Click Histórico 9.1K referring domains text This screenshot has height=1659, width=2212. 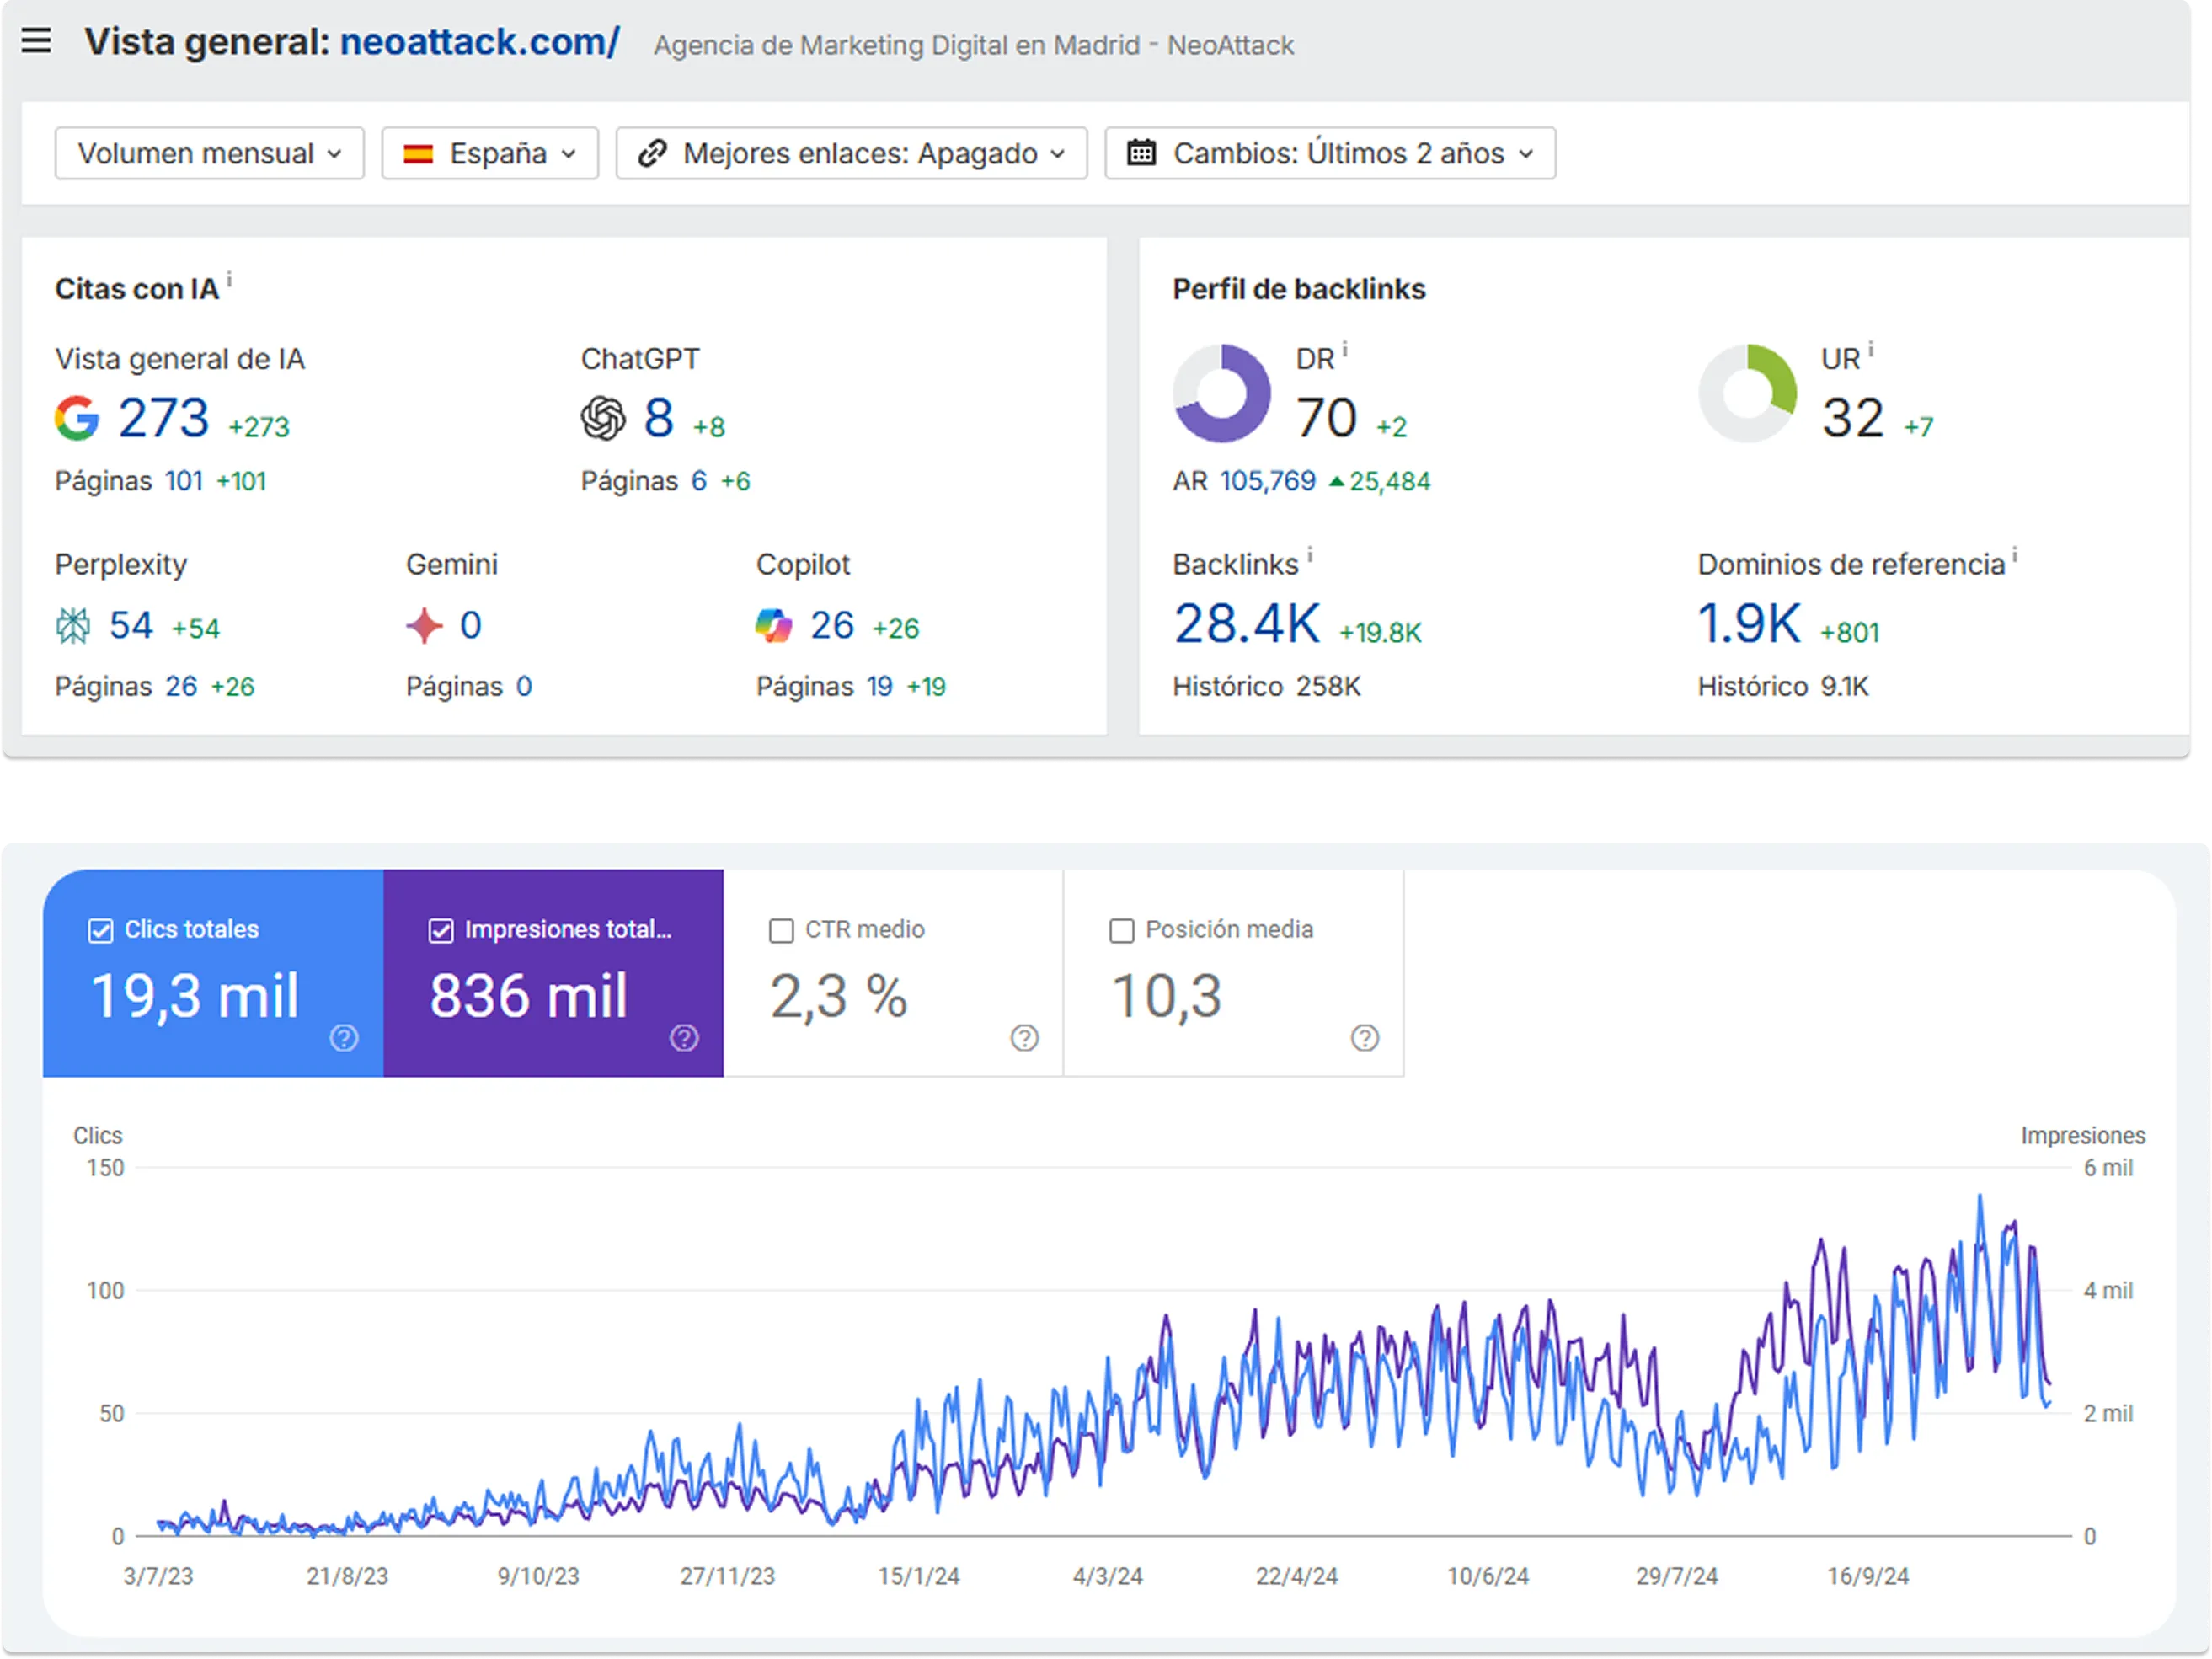point(1783,687)
